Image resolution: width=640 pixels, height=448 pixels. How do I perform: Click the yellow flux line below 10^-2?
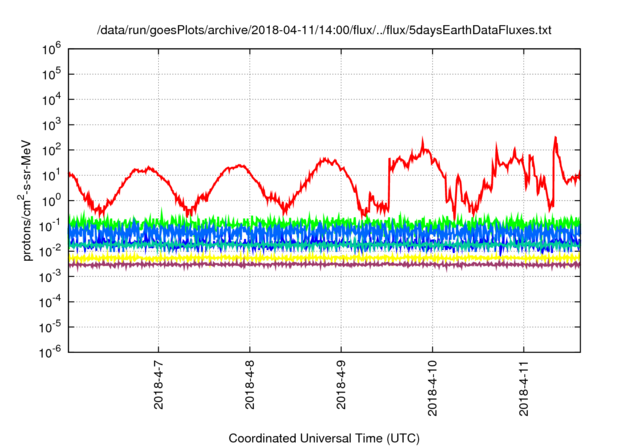pos(324,258)
